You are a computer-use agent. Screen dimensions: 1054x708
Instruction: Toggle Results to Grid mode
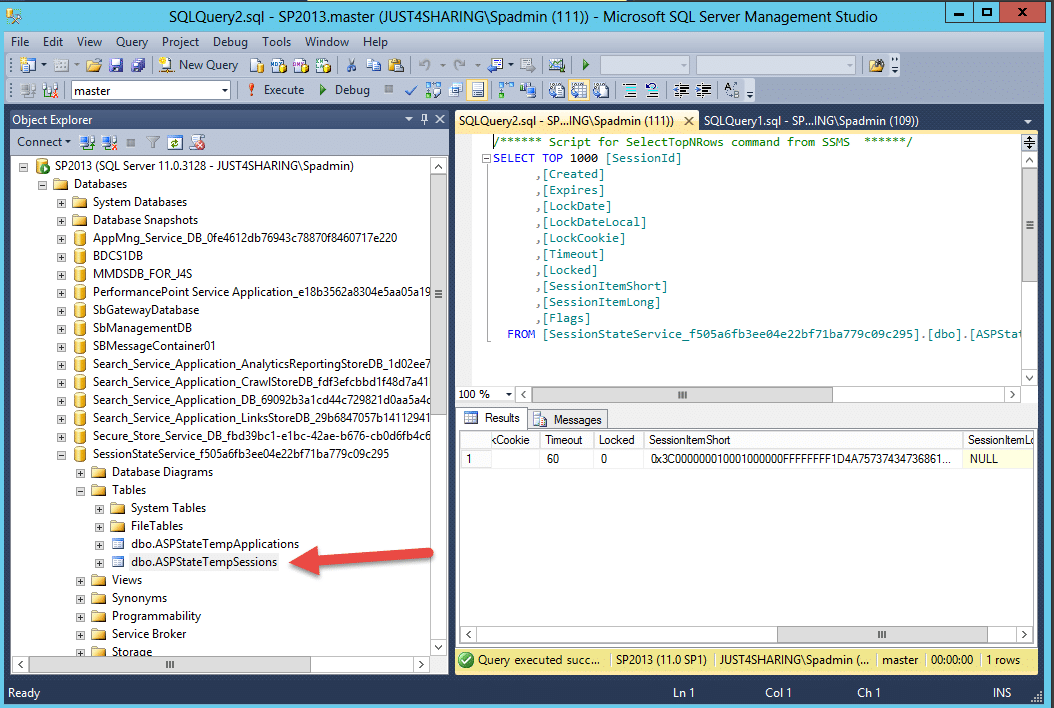[x=579, y=90]
